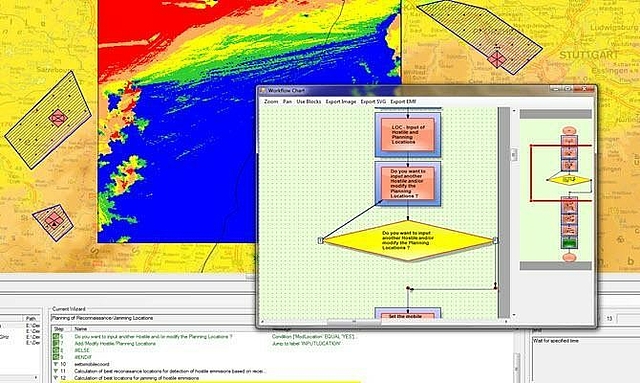Image resolution: width=640 pixels, height=383 pixels.
Task: Click the funnel icon for step 10
Action: (x=56, y=364)
